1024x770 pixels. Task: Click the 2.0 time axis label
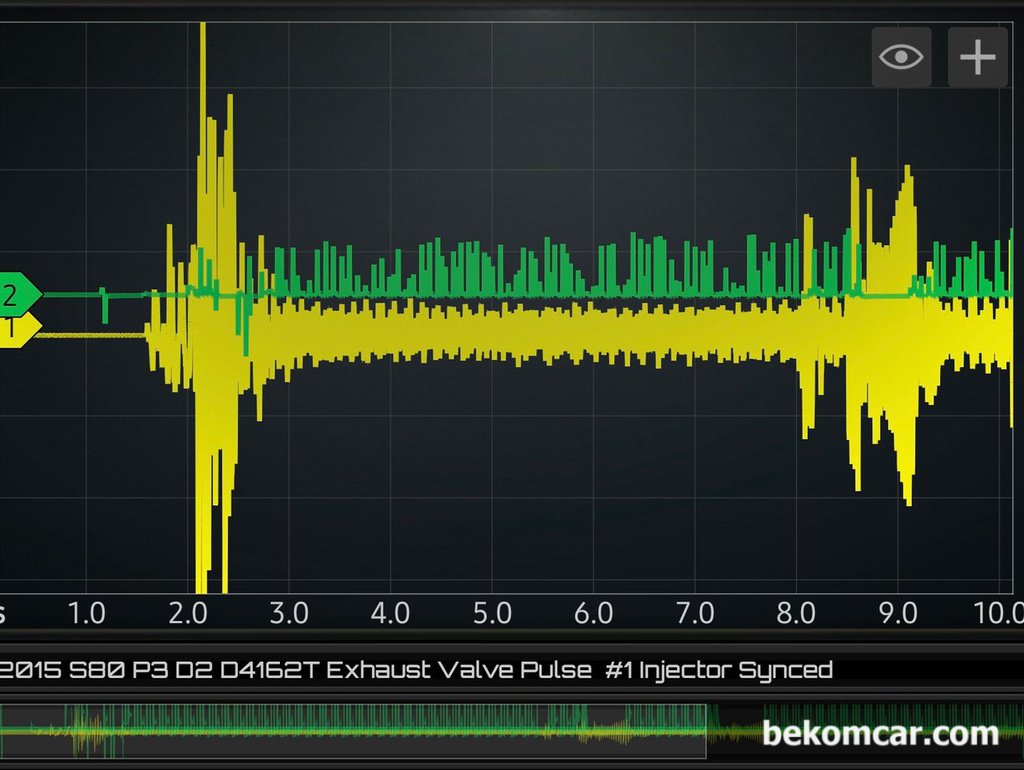click(188, 612)
